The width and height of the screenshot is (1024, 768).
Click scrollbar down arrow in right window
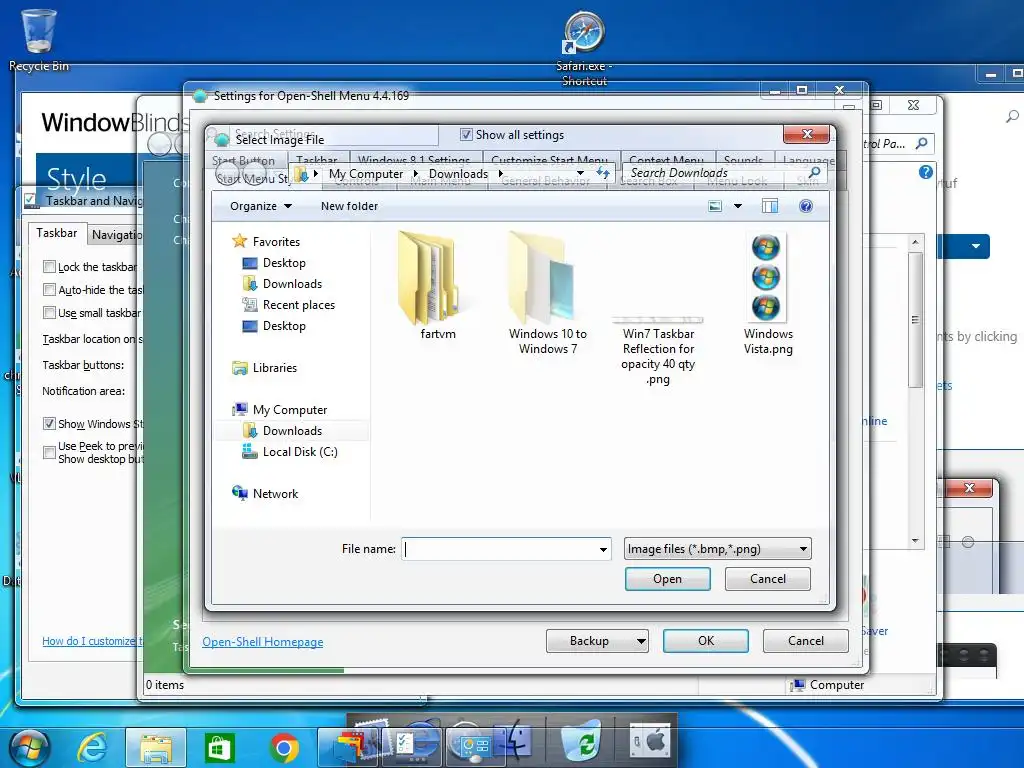click(x=915, y=540)
